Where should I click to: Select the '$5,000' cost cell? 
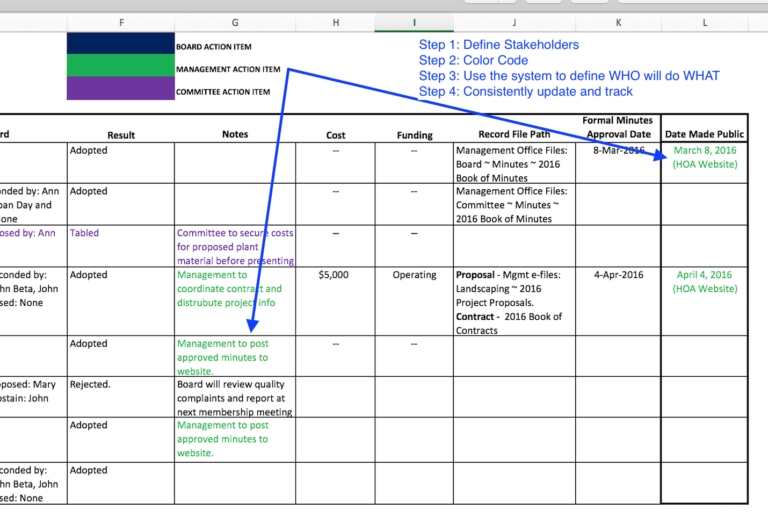pos(336,301)
